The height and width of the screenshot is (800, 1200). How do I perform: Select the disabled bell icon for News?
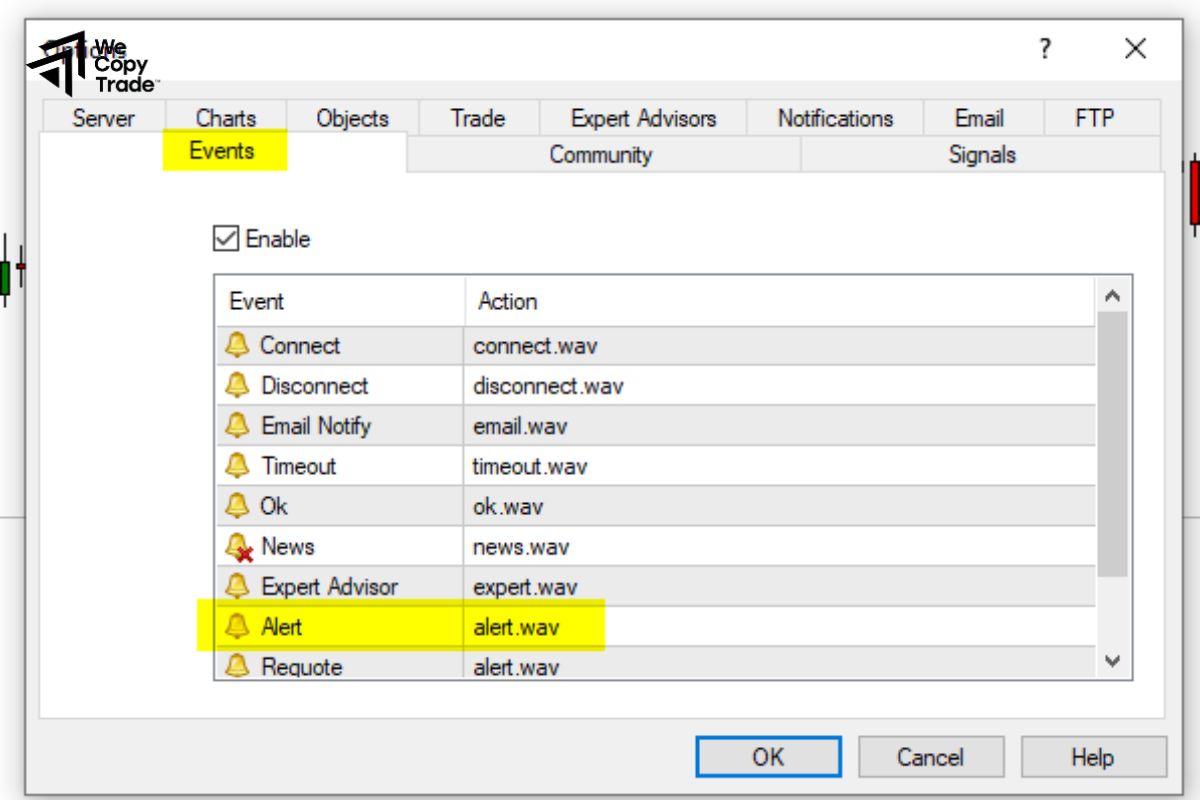click(239, 546)
